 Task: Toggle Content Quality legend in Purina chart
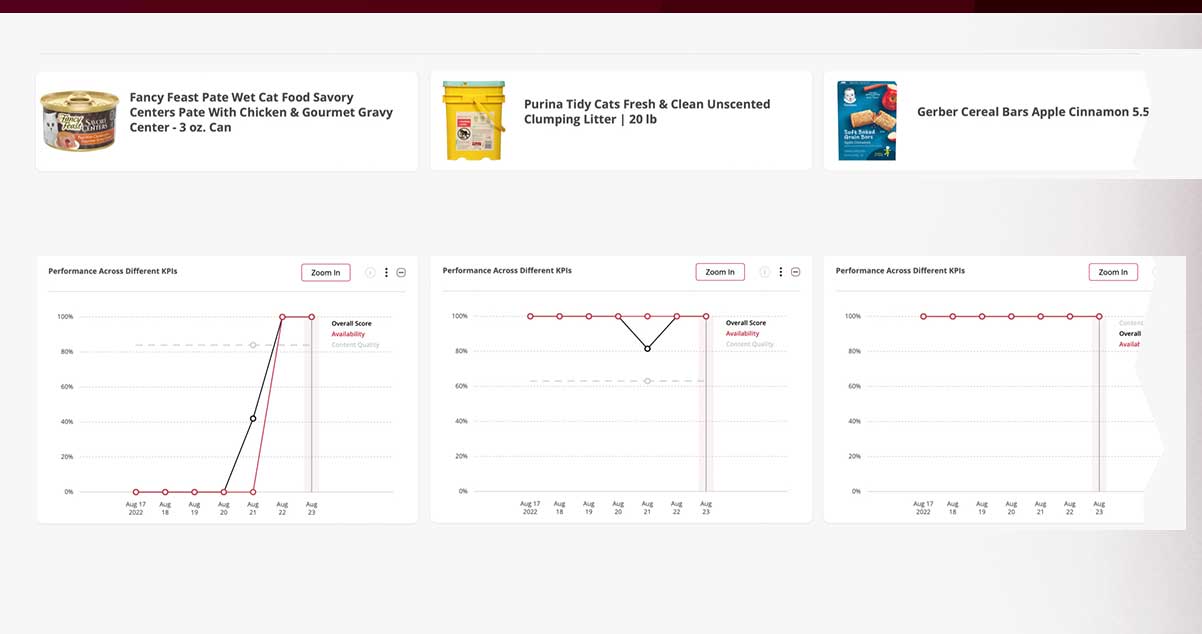tap(750, 344)
